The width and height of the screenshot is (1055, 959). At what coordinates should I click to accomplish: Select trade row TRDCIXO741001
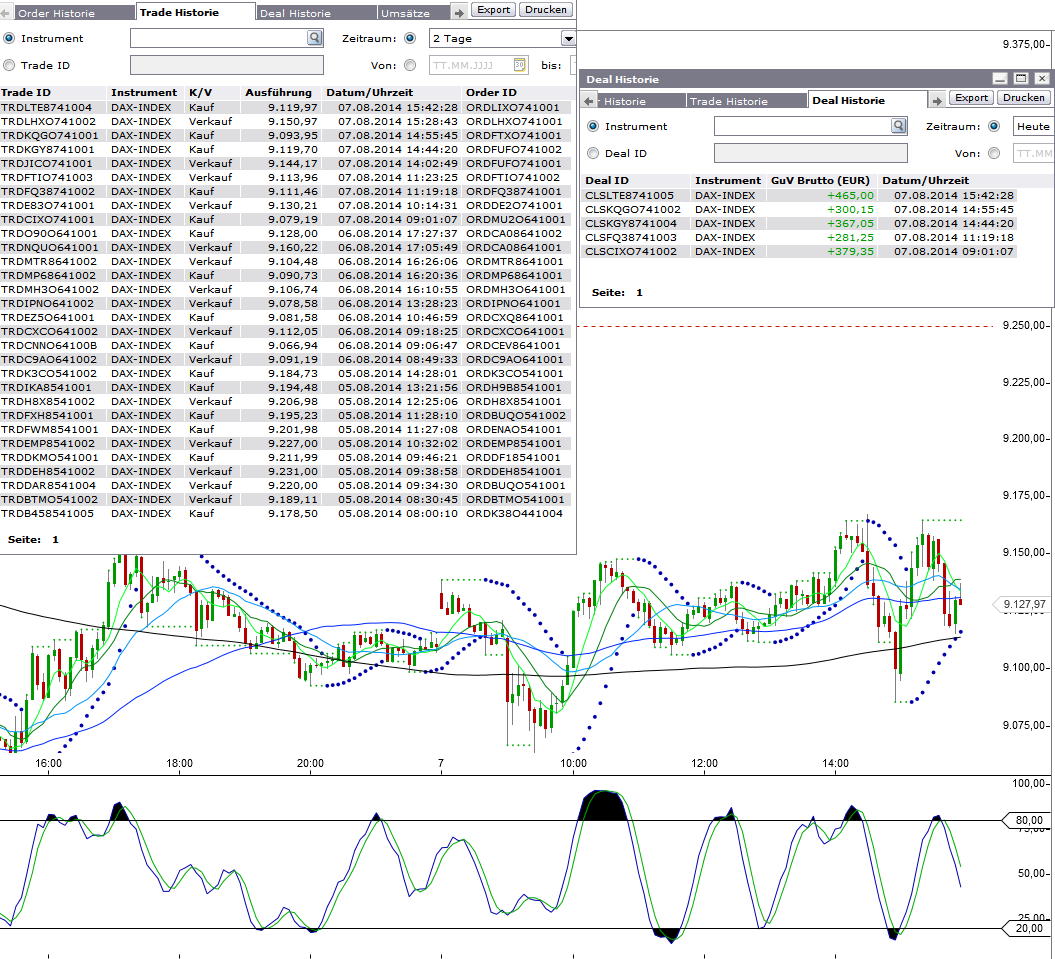[x=285, y=219]
